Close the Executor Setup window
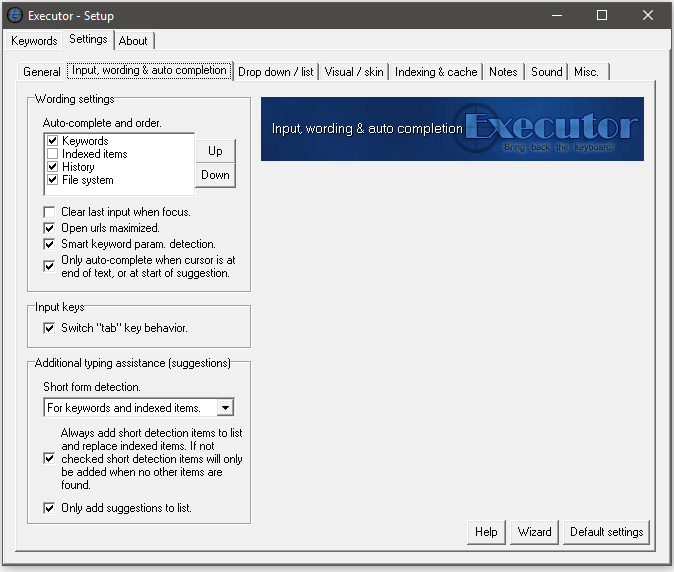Screen dimensions: 674x572 tap(648, 15)
